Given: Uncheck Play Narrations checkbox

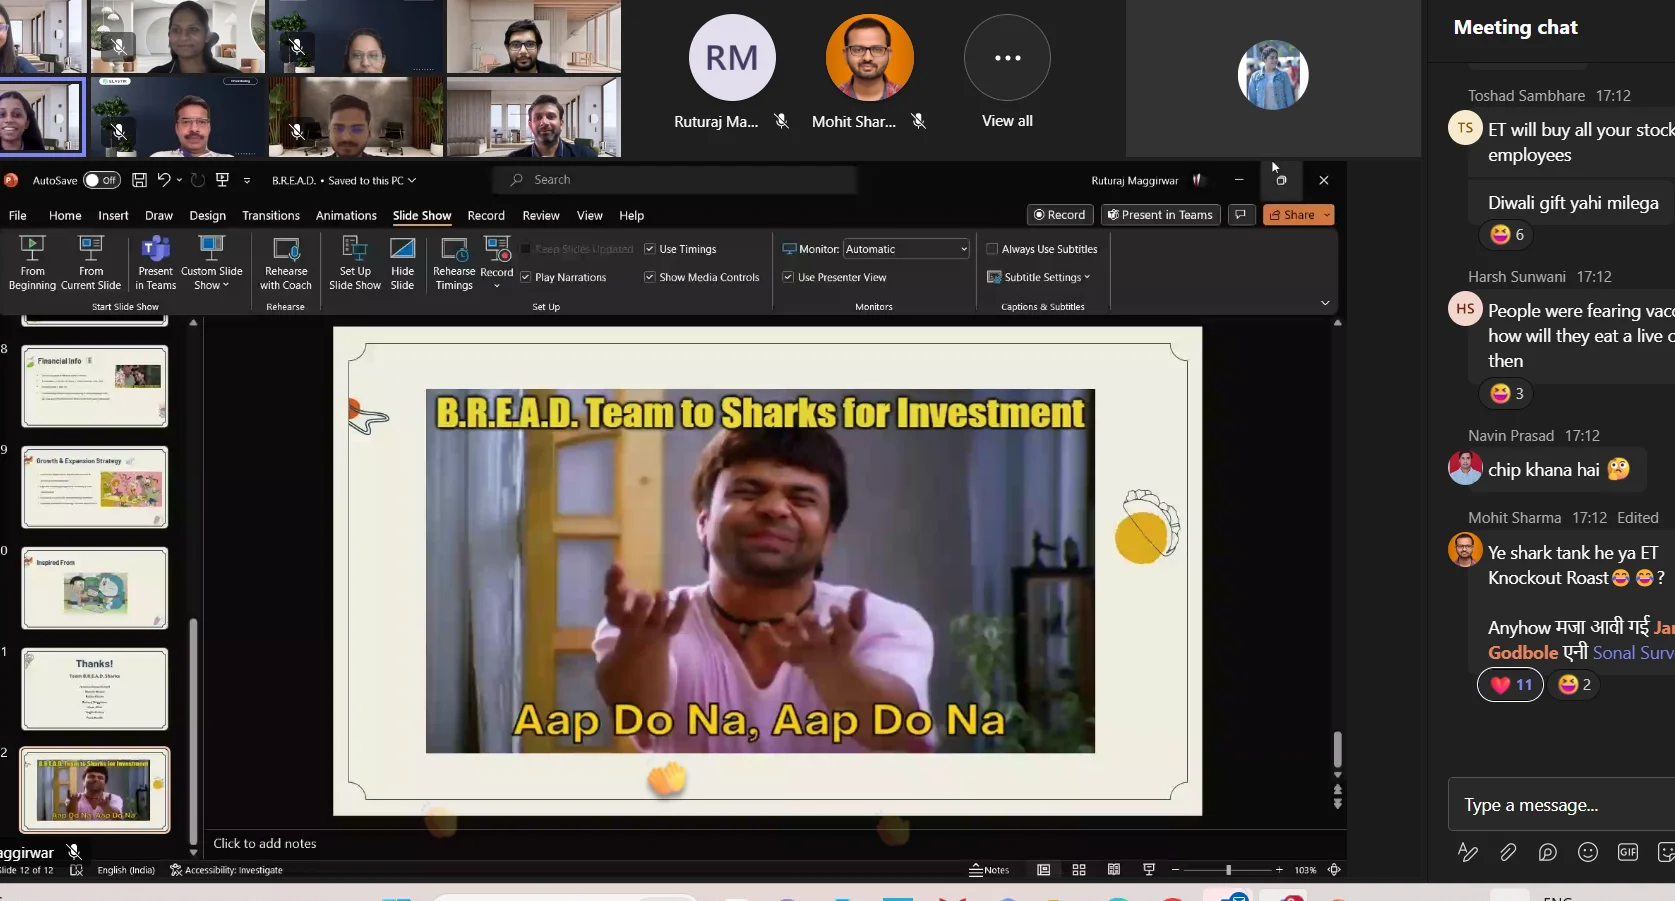Looking at the screenshot, I should click(x=526, y=277).
